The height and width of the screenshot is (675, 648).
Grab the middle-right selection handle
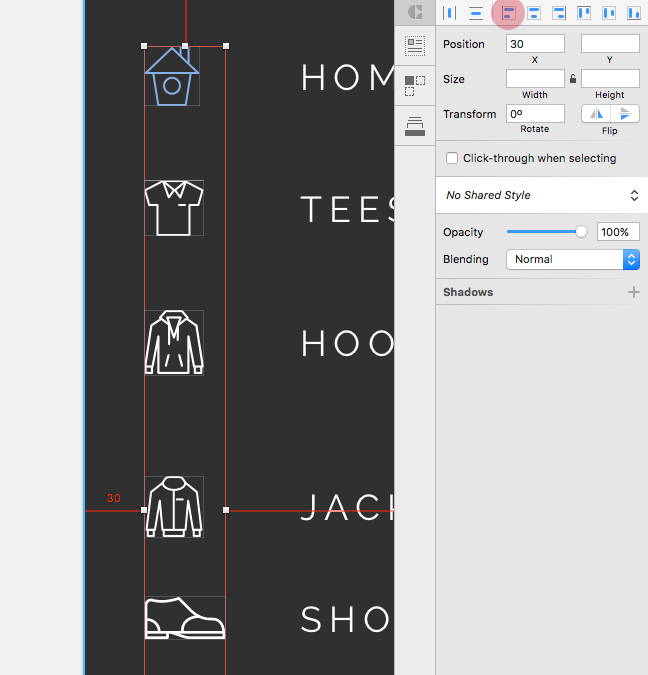pyautogui.click(x=226, y=510)
